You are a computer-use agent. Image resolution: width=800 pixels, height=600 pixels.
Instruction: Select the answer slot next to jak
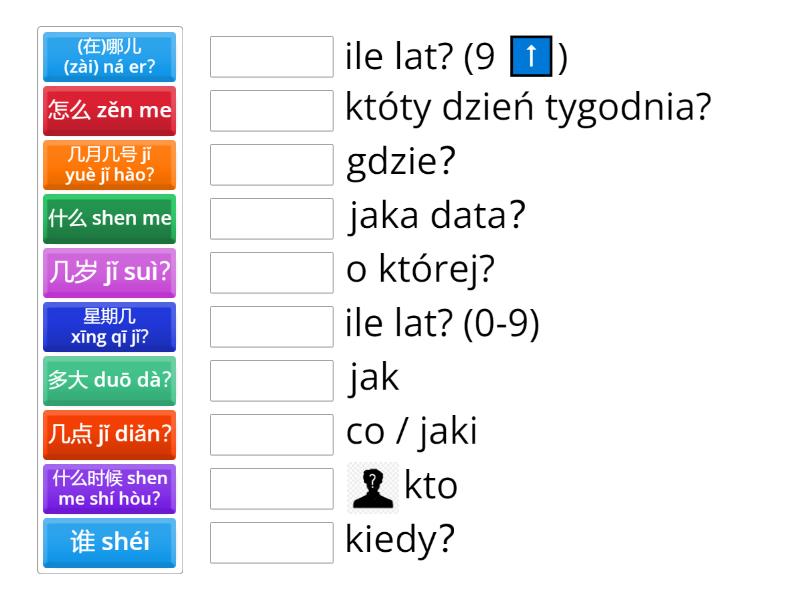point(272,381)
